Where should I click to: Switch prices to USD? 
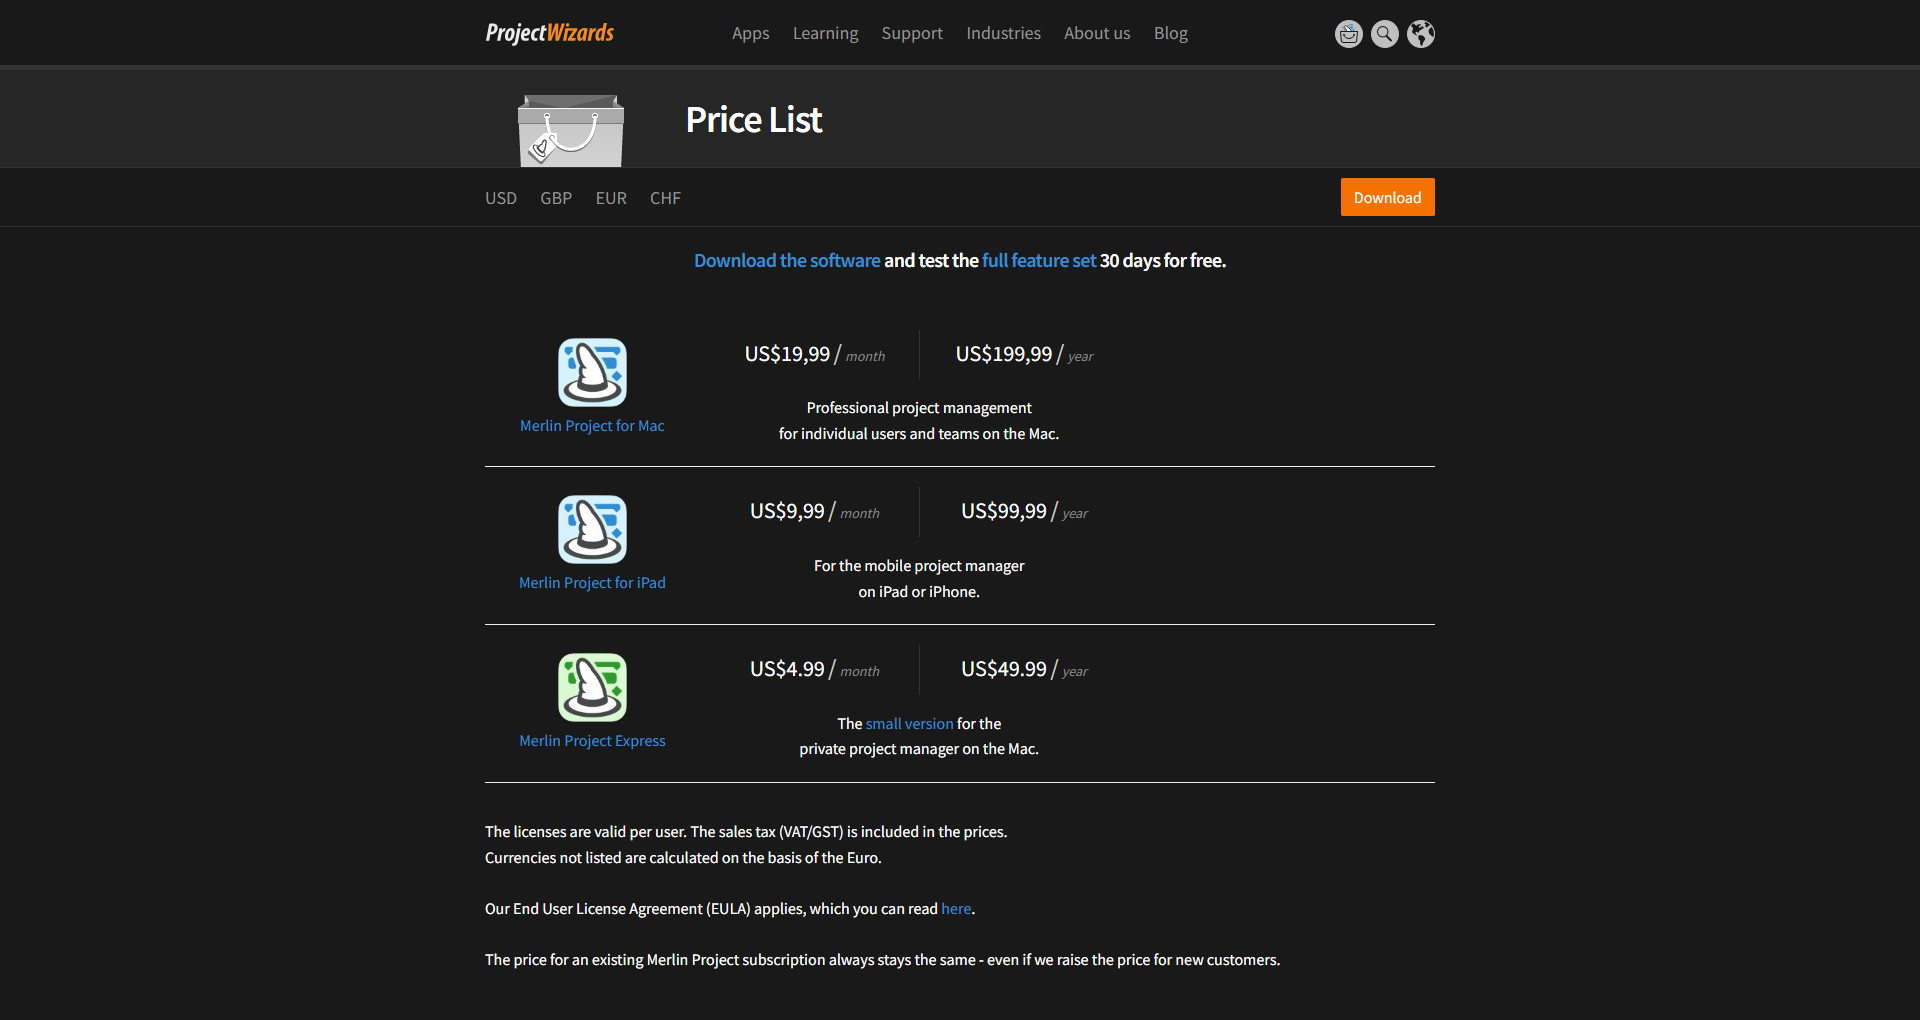(x=501, y=198)
